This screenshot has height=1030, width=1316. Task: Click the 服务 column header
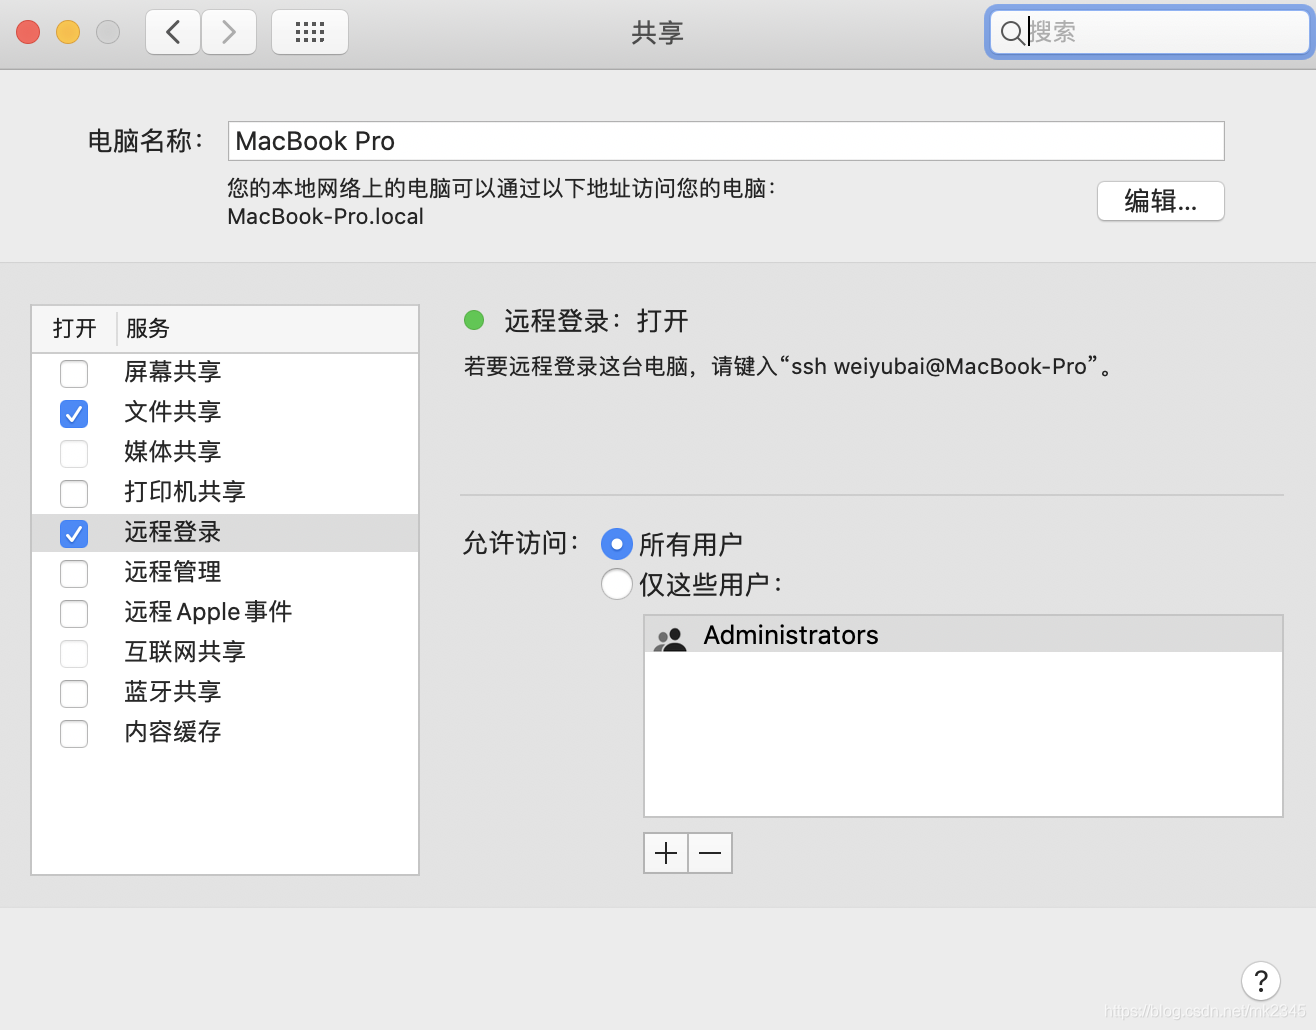pos(148,328)
